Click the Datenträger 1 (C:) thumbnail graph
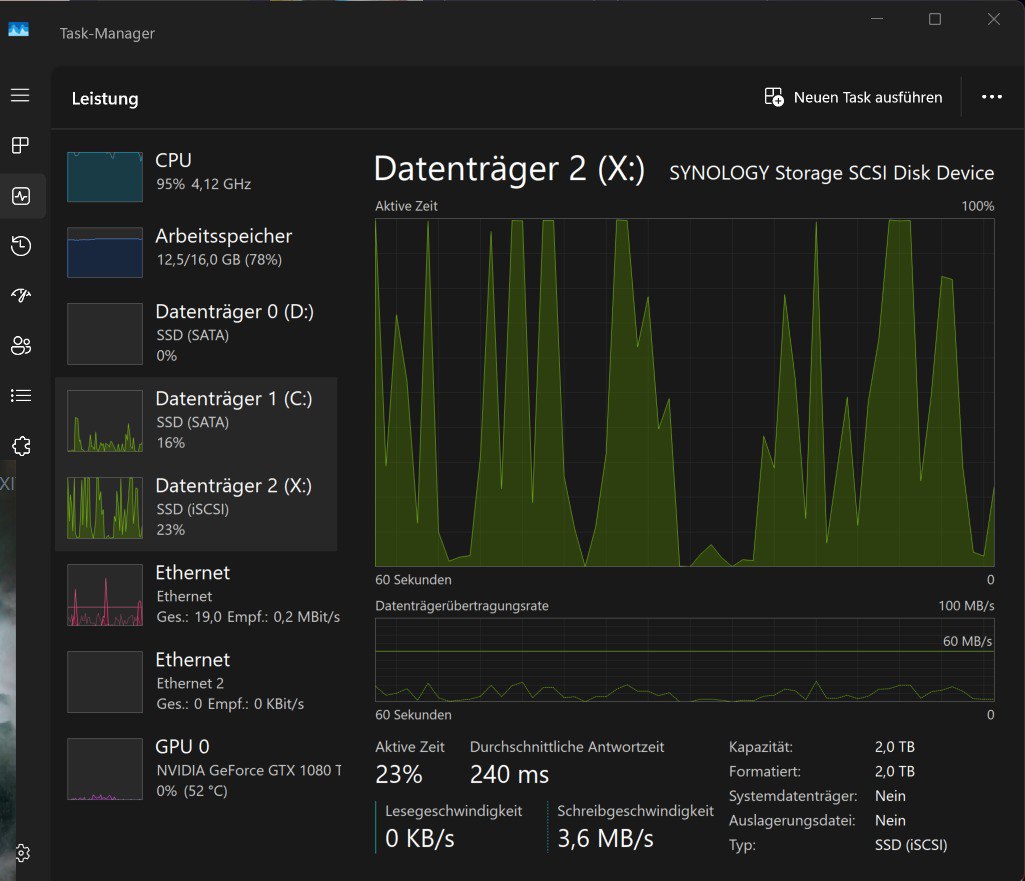The height and width of the screenshot is (881, 1025). tap(105, 421)
